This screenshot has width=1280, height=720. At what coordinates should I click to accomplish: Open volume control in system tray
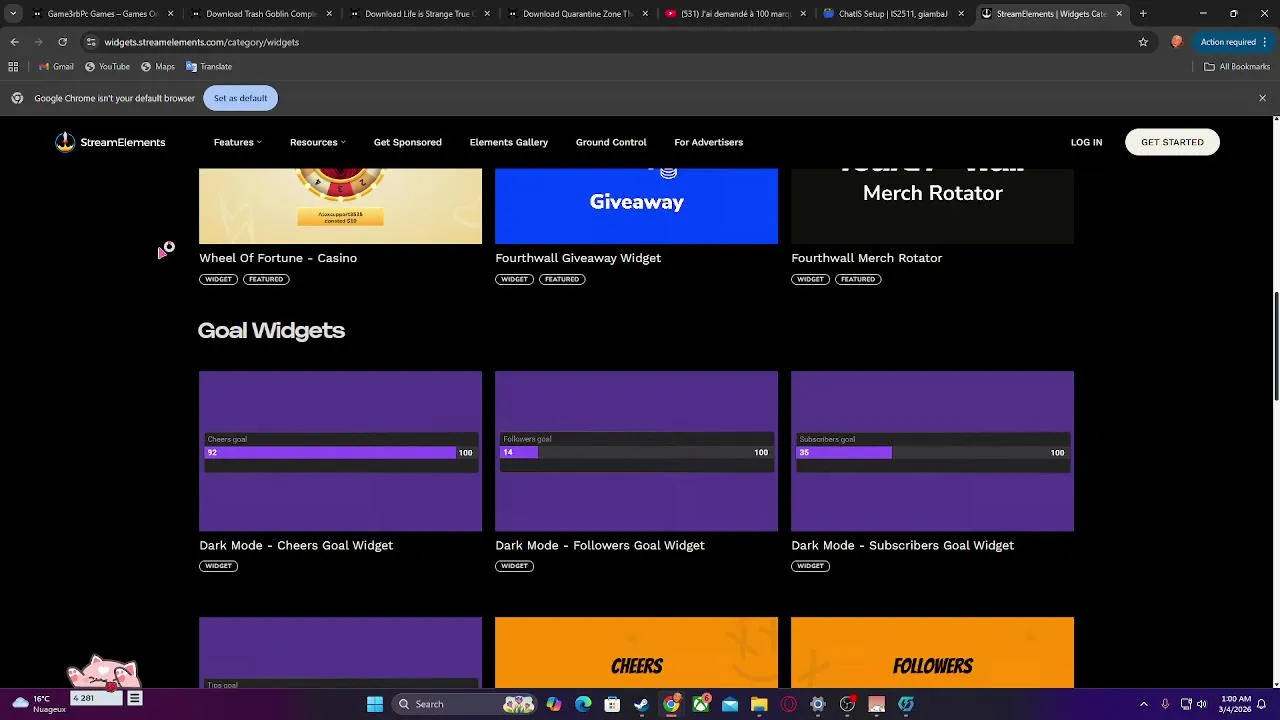tap(1202, 704)
